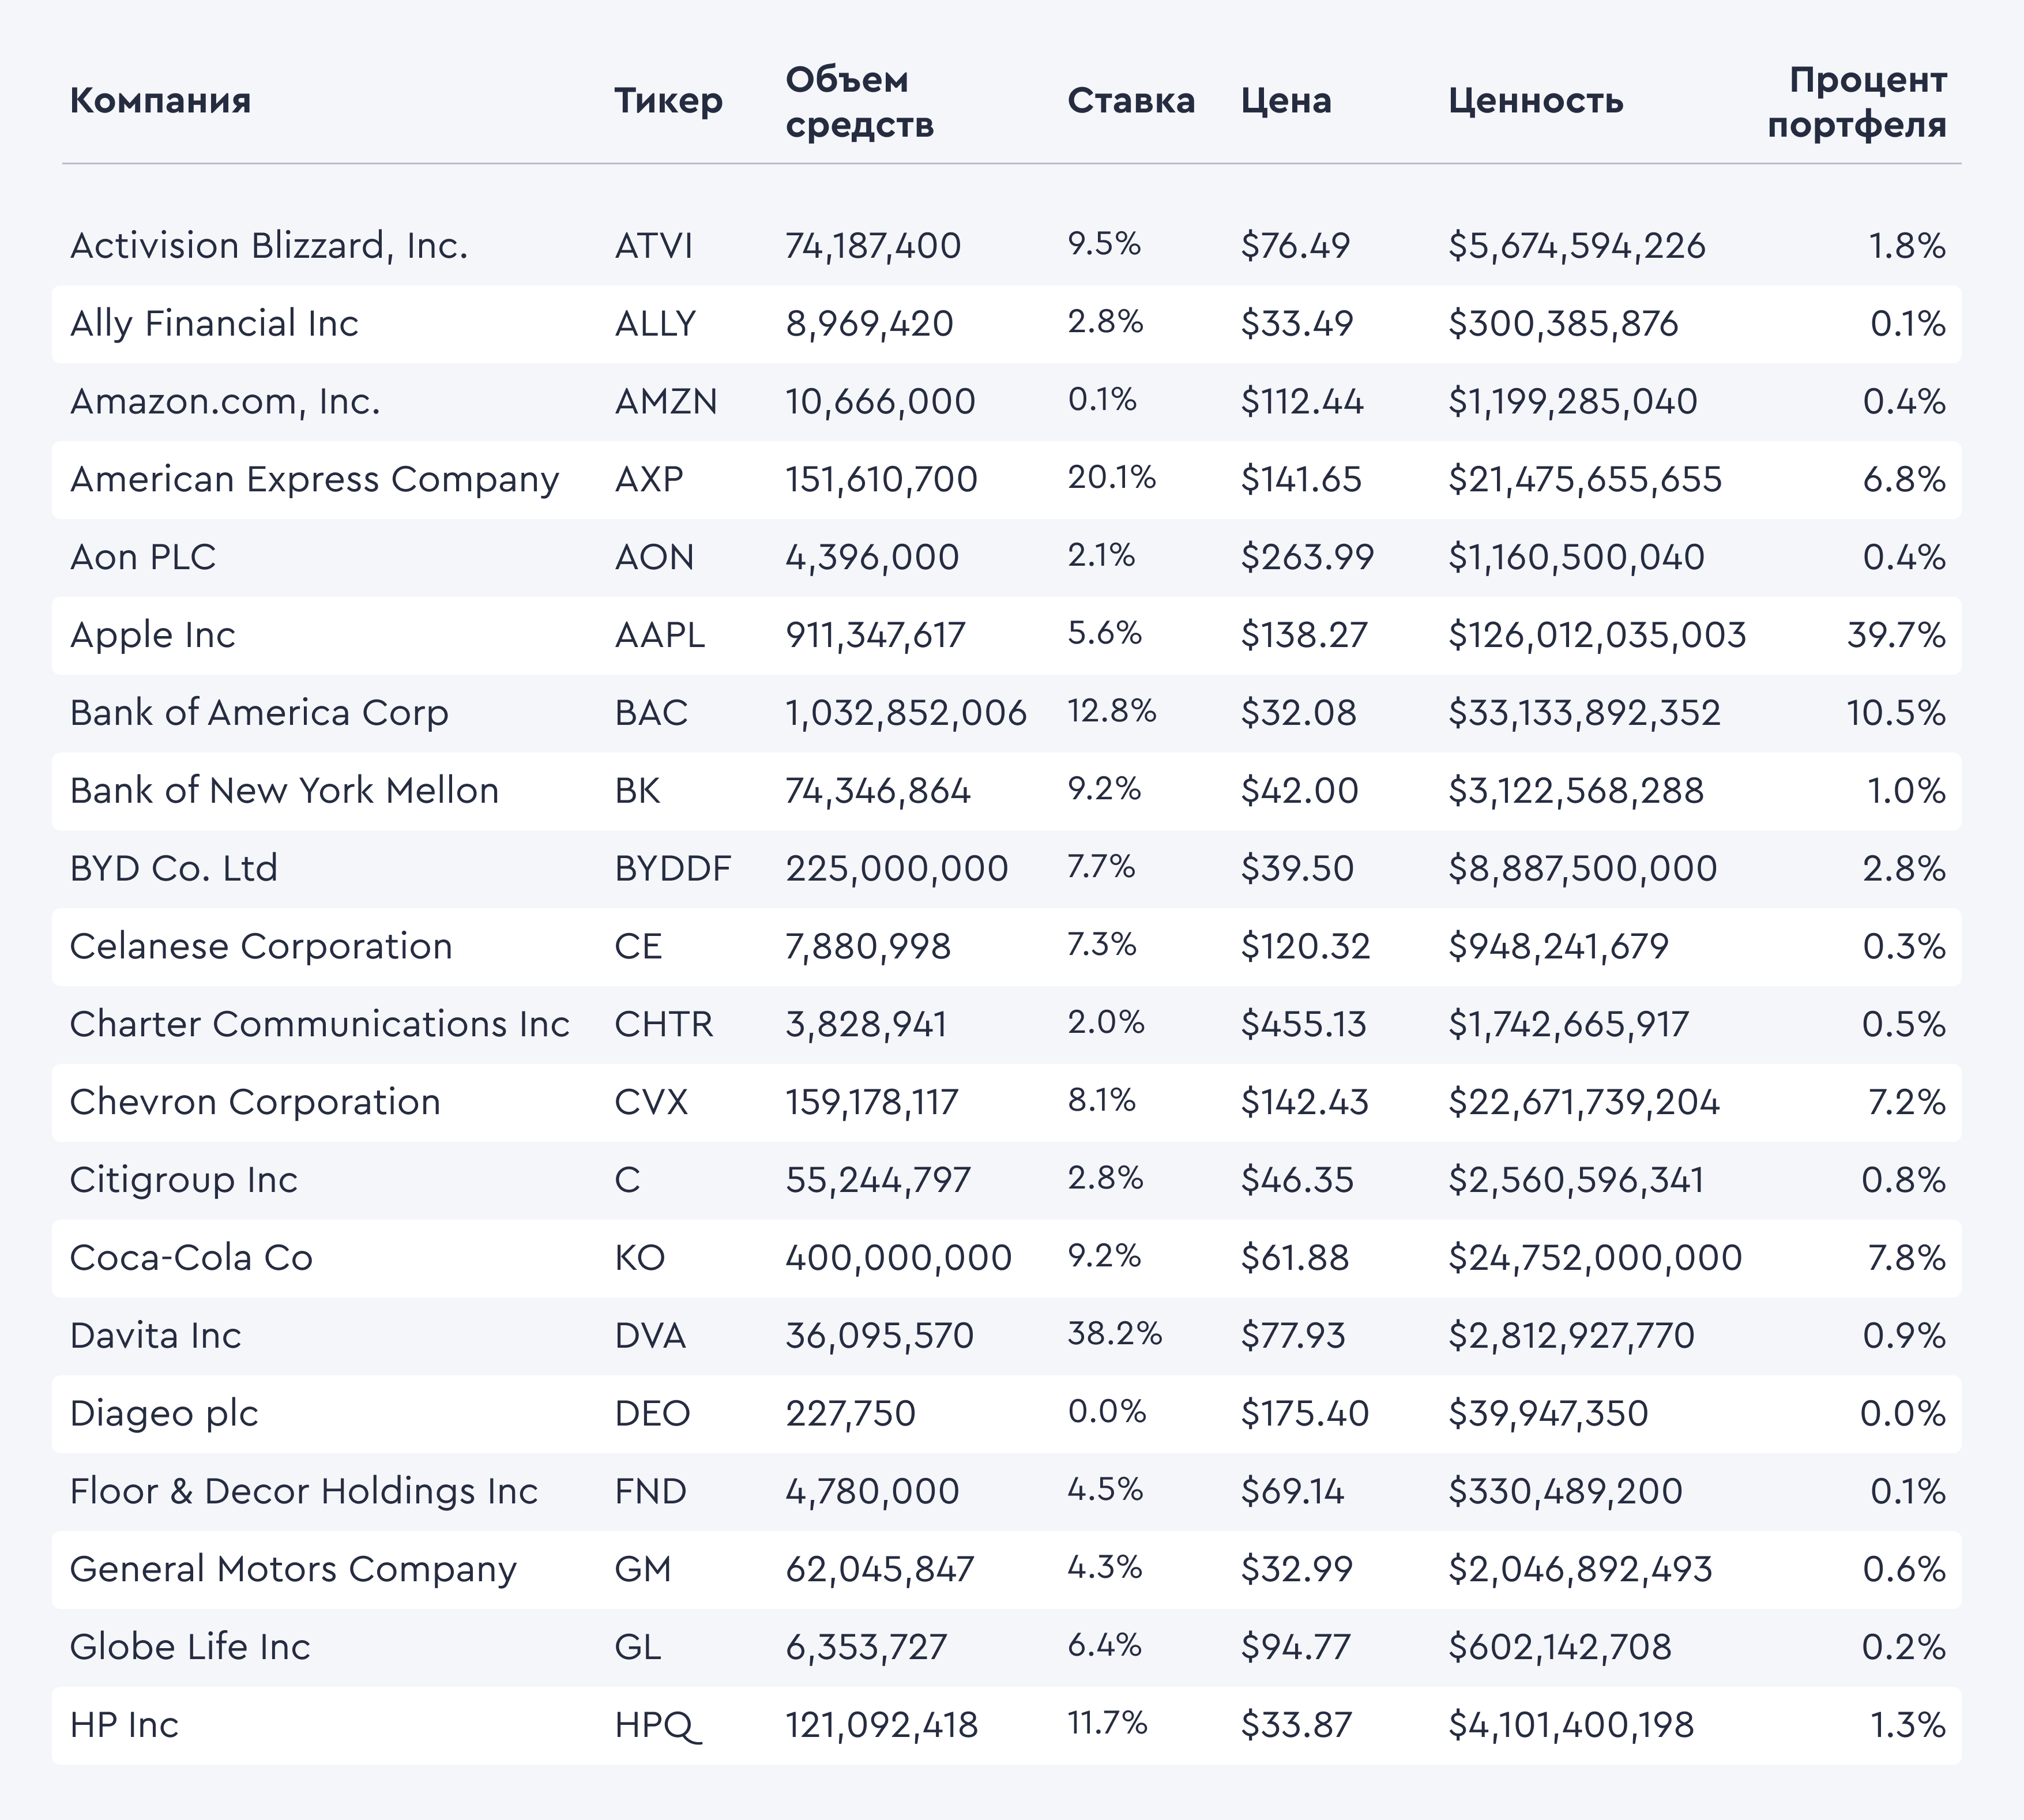This screenshot has width=2024, height=1820.
Task: Click the price $94.77
Action: [x=1295, y=1648]
